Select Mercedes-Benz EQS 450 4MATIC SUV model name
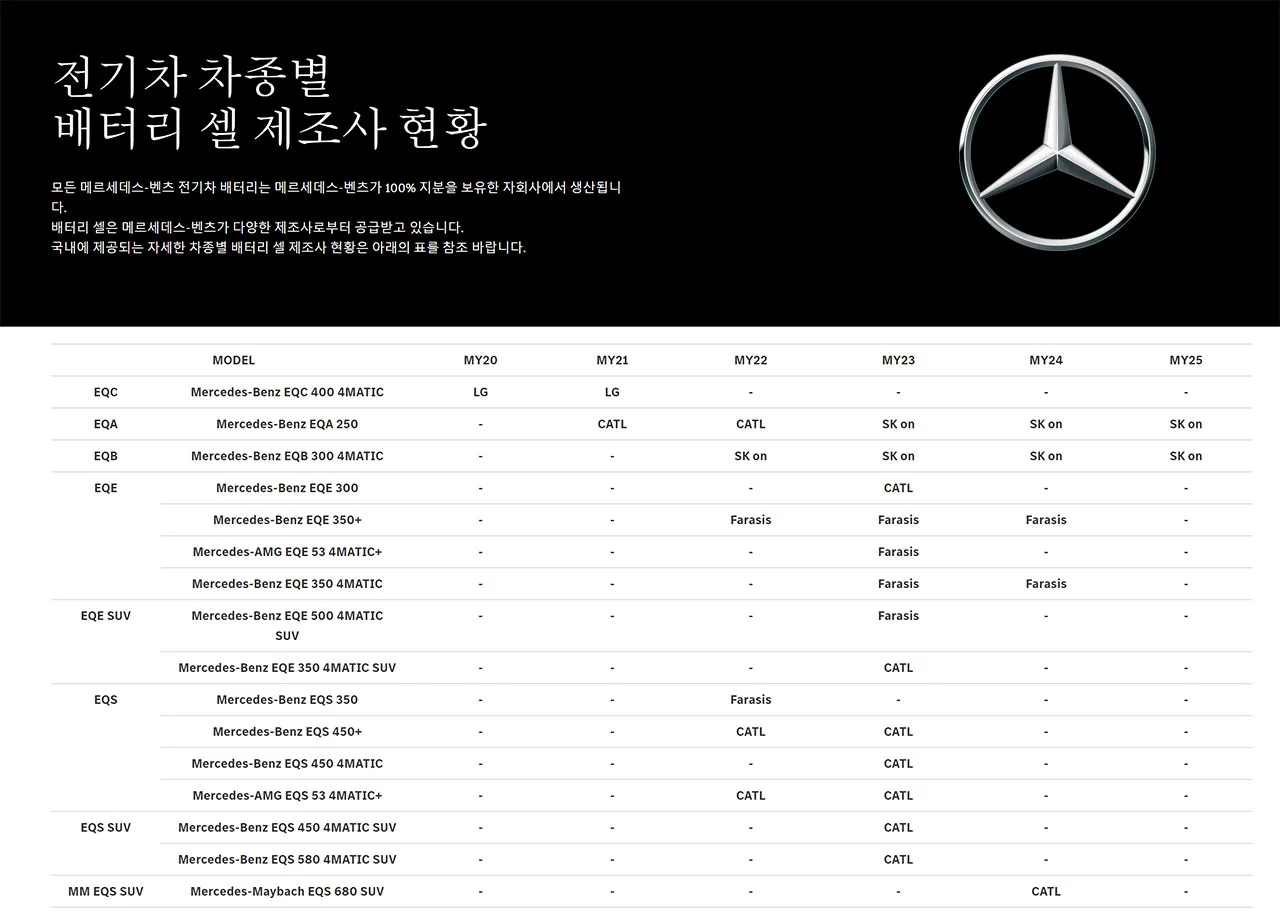The width and height of the screenshot is (1280, 918). 287,828
